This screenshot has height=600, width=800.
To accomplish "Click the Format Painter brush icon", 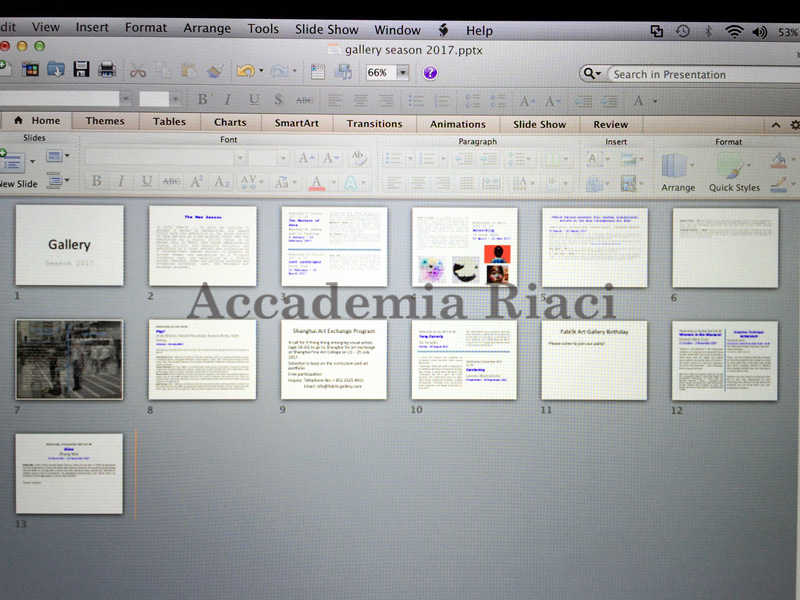I will click(215, 70).
